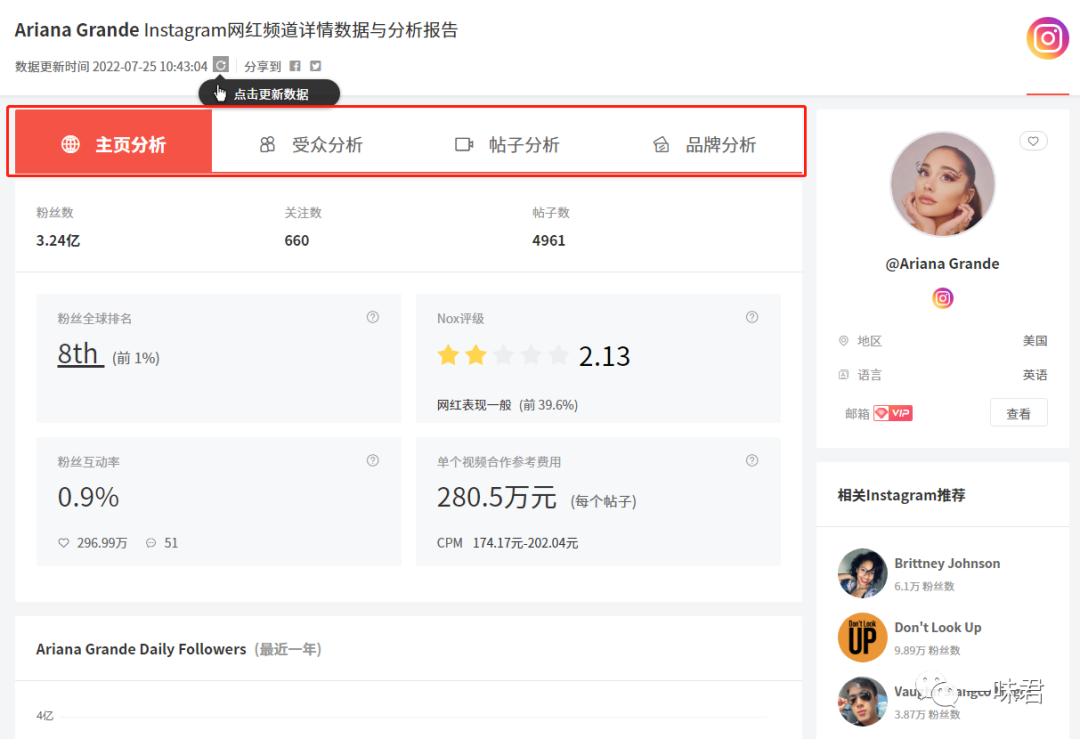The width and height of the screenshot is (1080, 739).
Task: Switch to the 品牌分析 tab
Action: (704, 145)
